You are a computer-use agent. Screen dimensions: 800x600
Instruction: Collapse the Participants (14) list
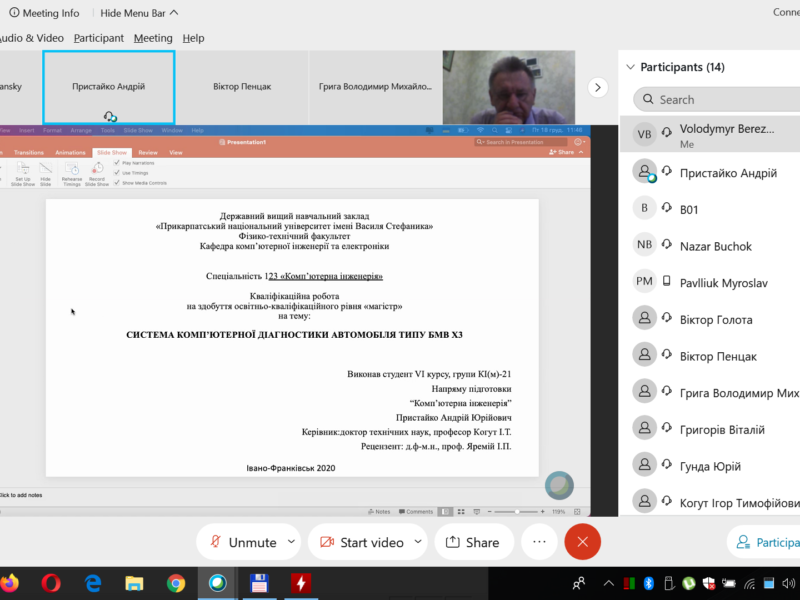point(630,67)
